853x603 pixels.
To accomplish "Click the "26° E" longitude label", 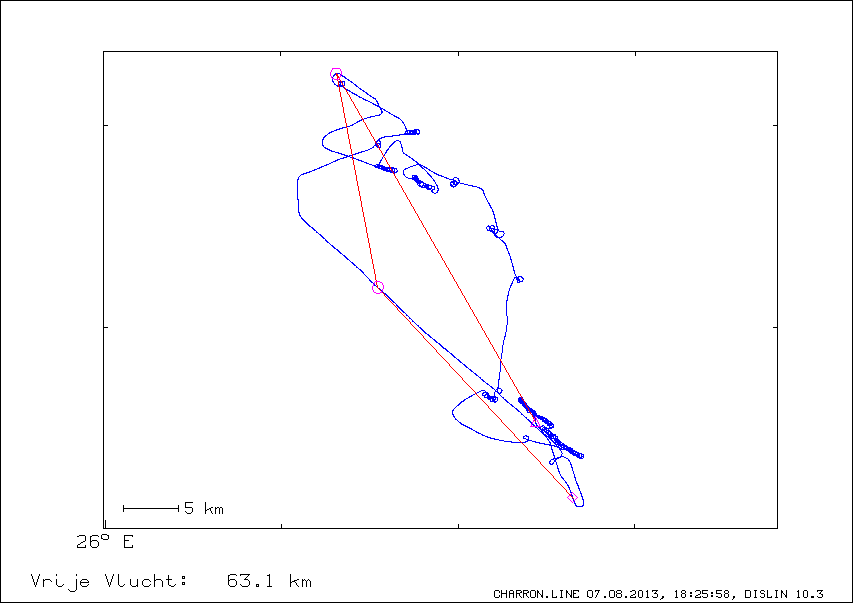I will [x=105, y=542].
